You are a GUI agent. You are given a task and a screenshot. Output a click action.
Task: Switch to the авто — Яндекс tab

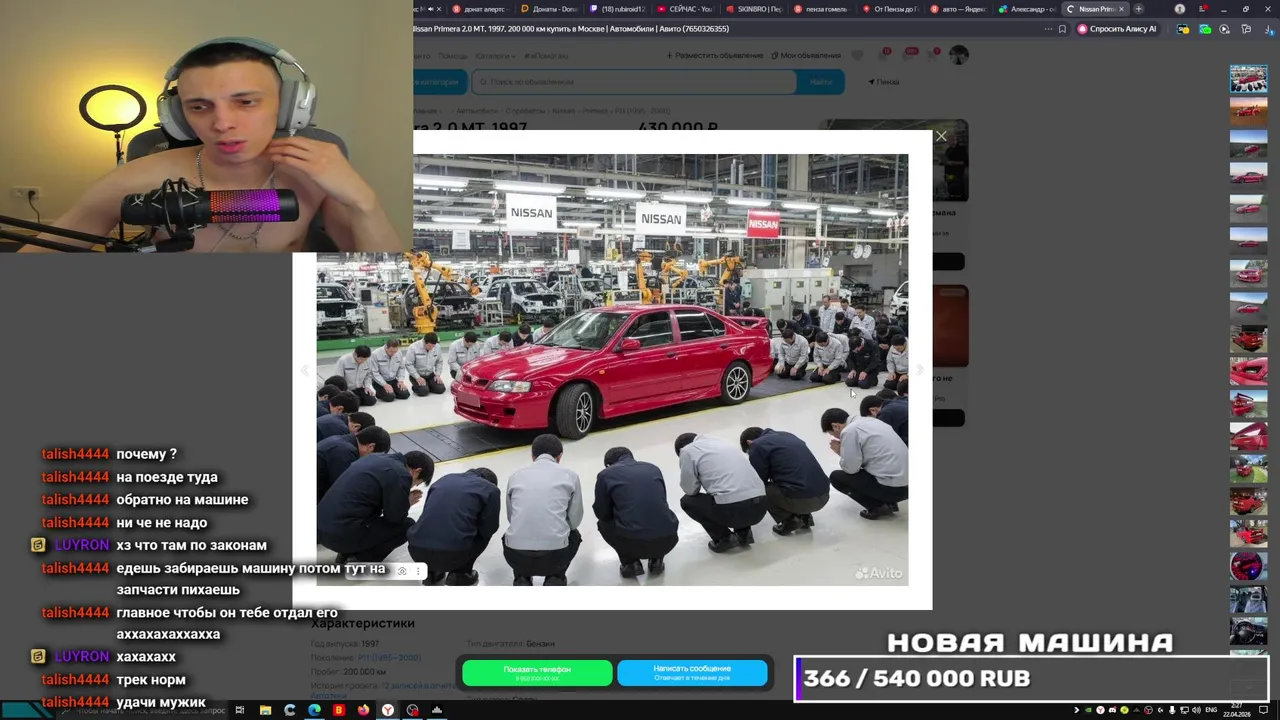tap(959, 9)
